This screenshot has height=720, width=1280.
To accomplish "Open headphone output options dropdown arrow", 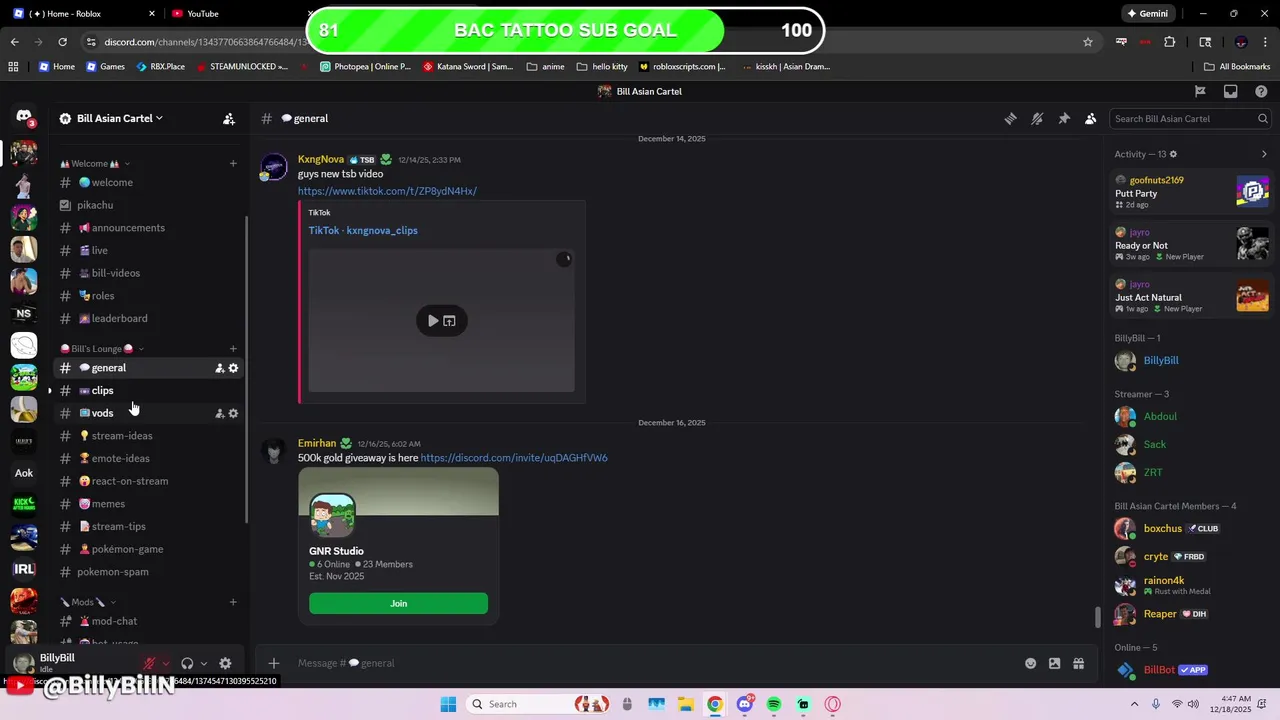I will 204,663.
